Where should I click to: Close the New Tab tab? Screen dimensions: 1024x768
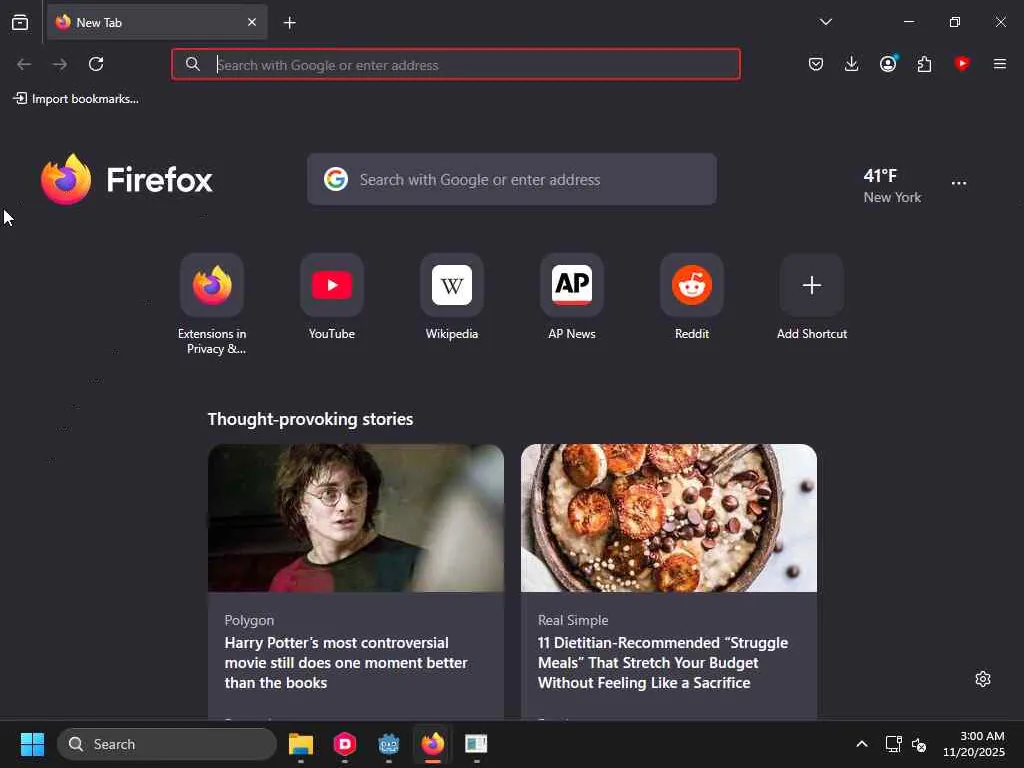[x=251, y=22]
